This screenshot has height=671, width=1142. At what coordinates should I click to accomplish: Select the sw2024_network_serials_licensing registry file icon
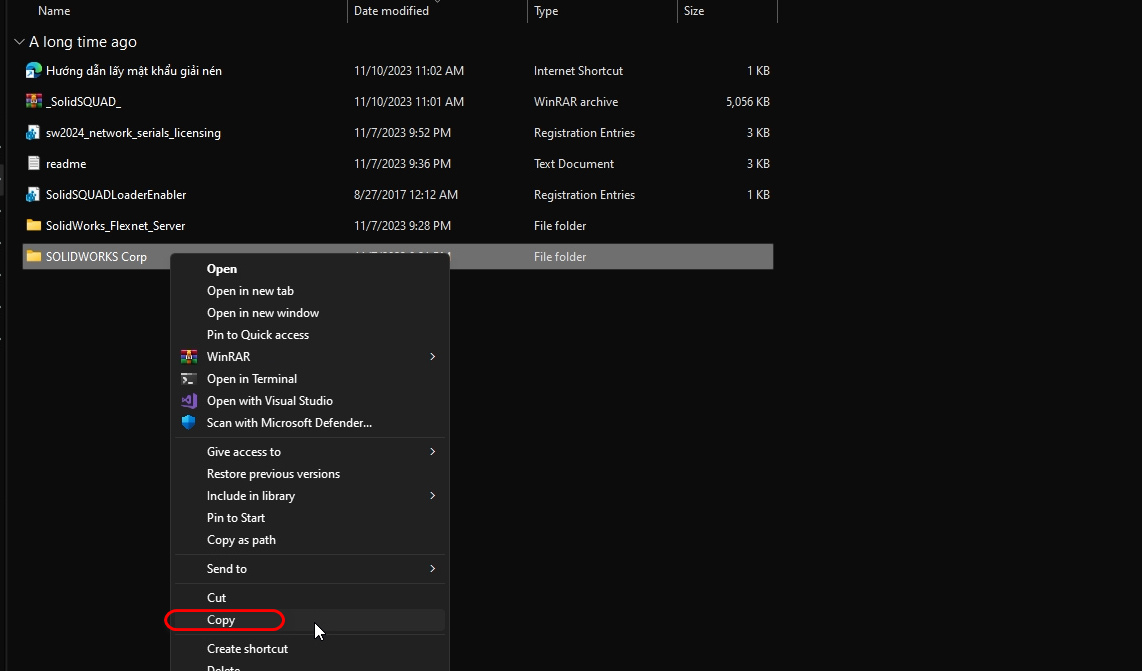coord(34,133)
